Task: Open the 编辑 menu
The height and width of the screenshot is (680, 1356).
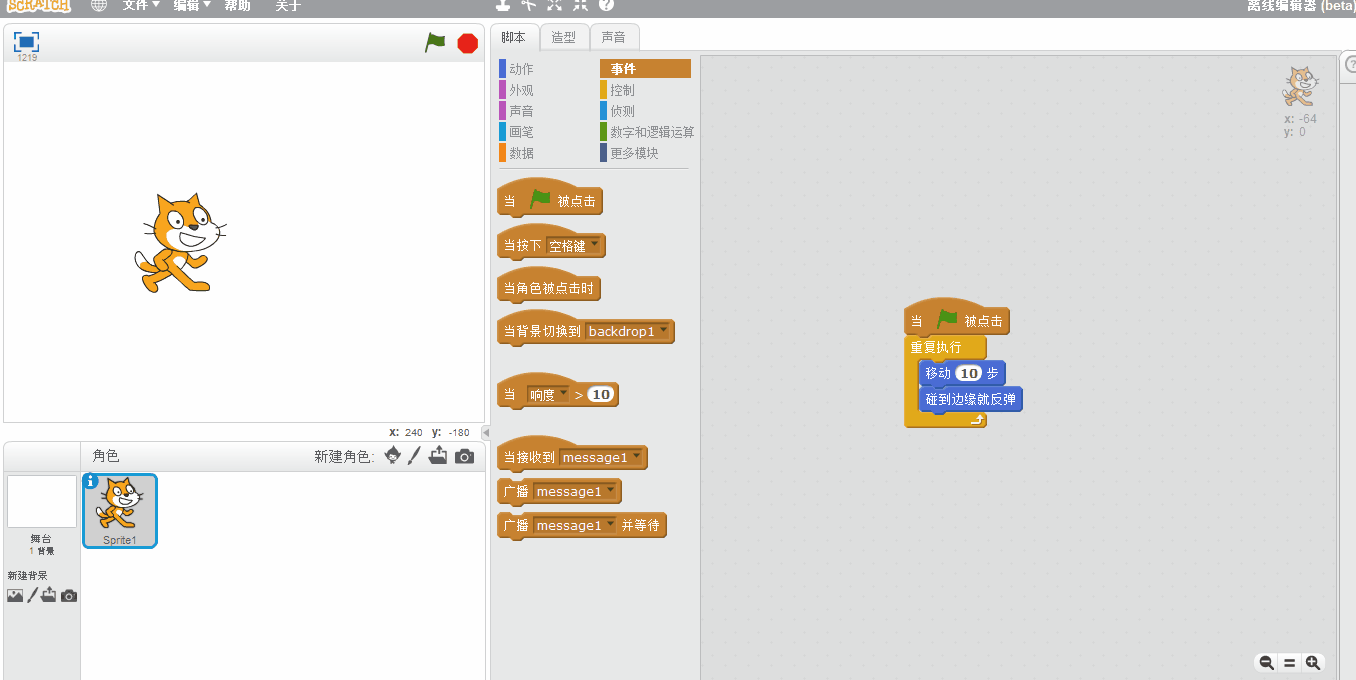Action: (x=191, y=5)
